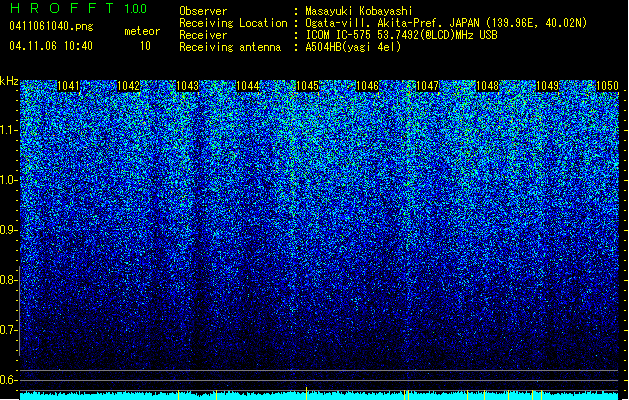
Task: Click the kHz axis unit label
Action: [9, 81]
